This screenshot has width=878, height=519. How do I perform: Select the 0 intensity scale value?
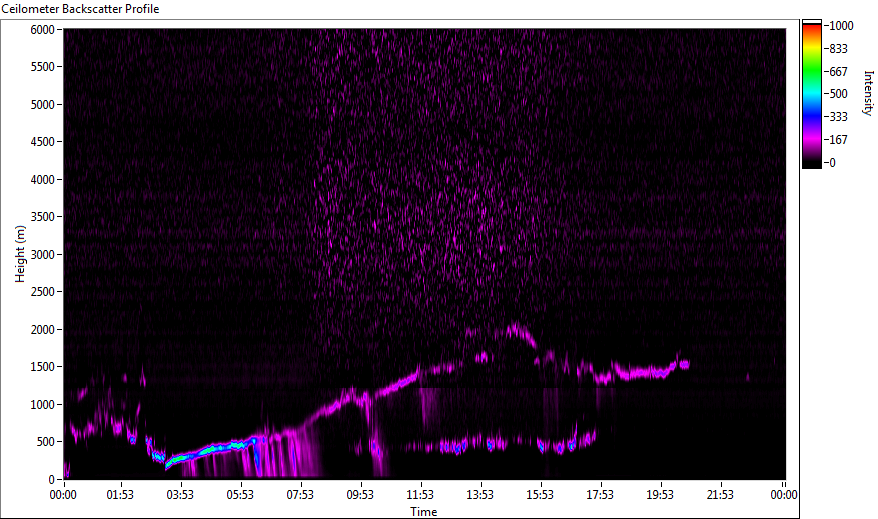coord(832,163)
